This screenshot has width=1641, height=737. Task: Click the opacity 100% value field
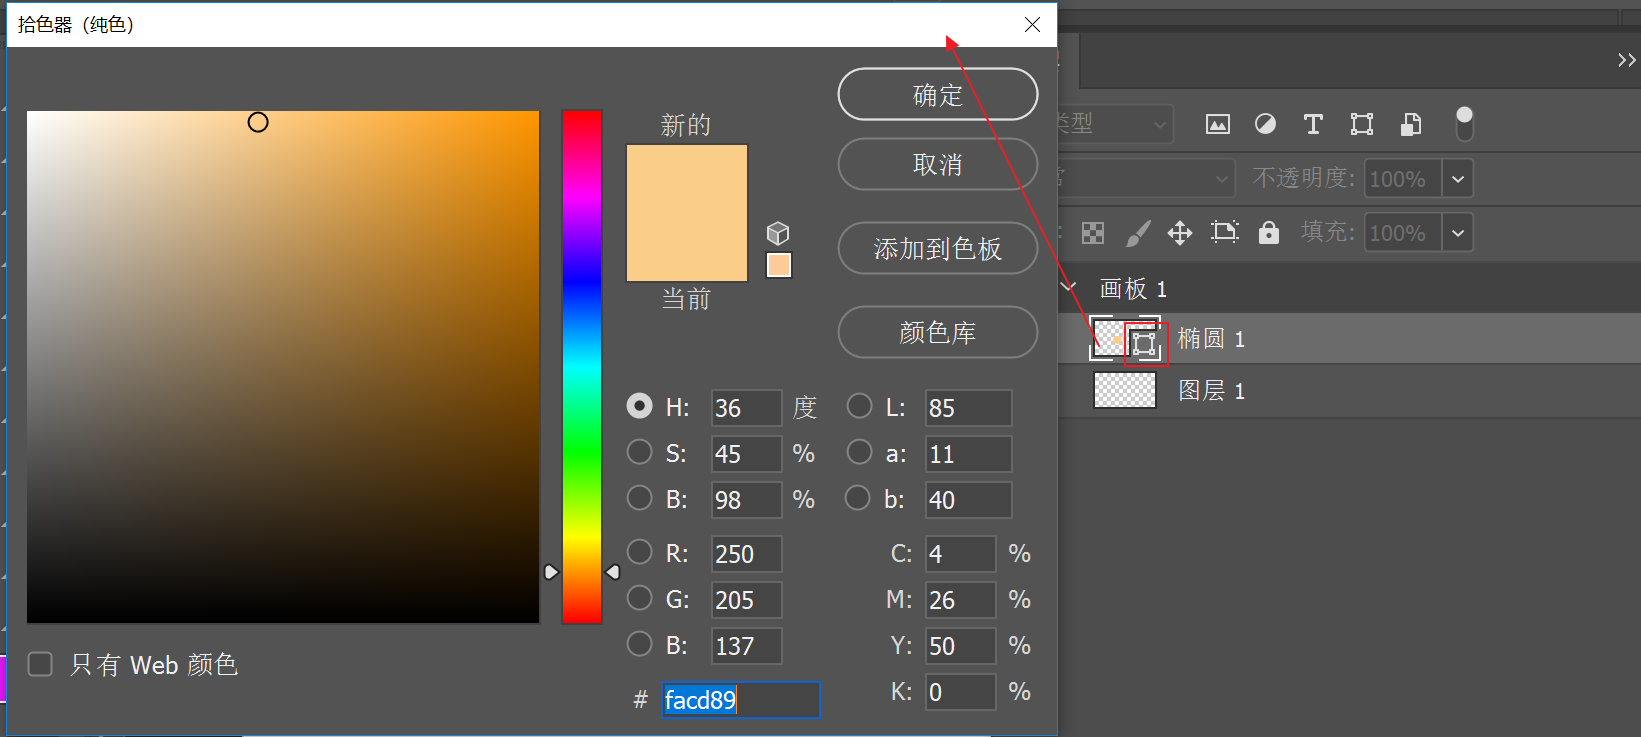tap(1402, 179)
